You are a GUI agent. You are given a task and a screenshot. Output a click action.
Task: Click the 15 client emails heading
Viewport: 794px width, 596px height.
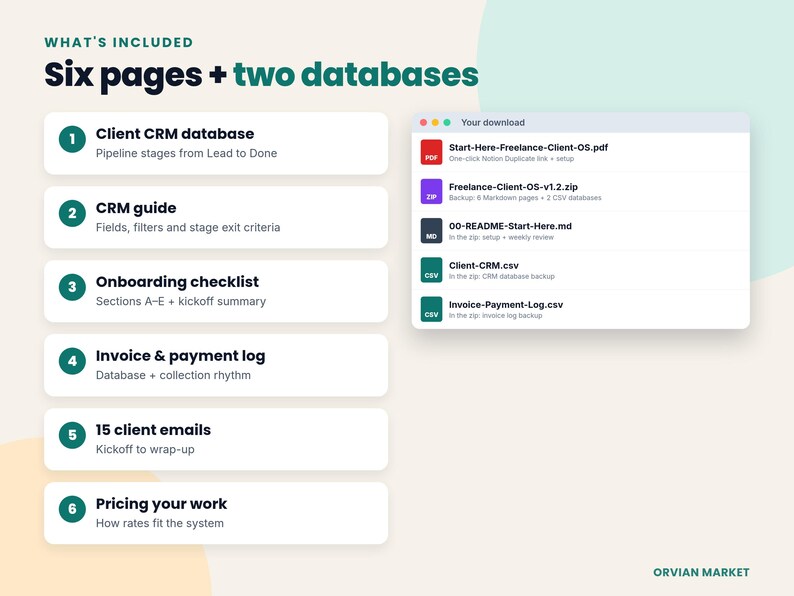coord(153,430)
